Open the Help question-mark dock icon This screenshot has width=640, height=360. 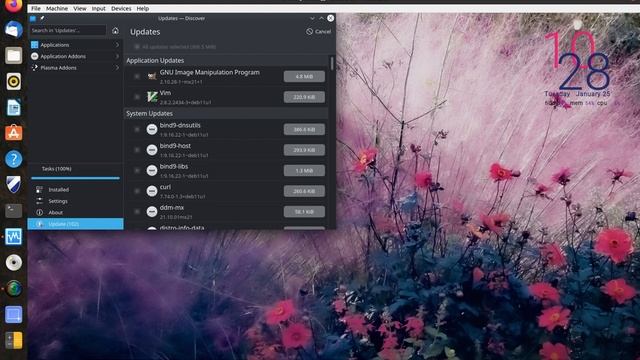tap(13, 159)
